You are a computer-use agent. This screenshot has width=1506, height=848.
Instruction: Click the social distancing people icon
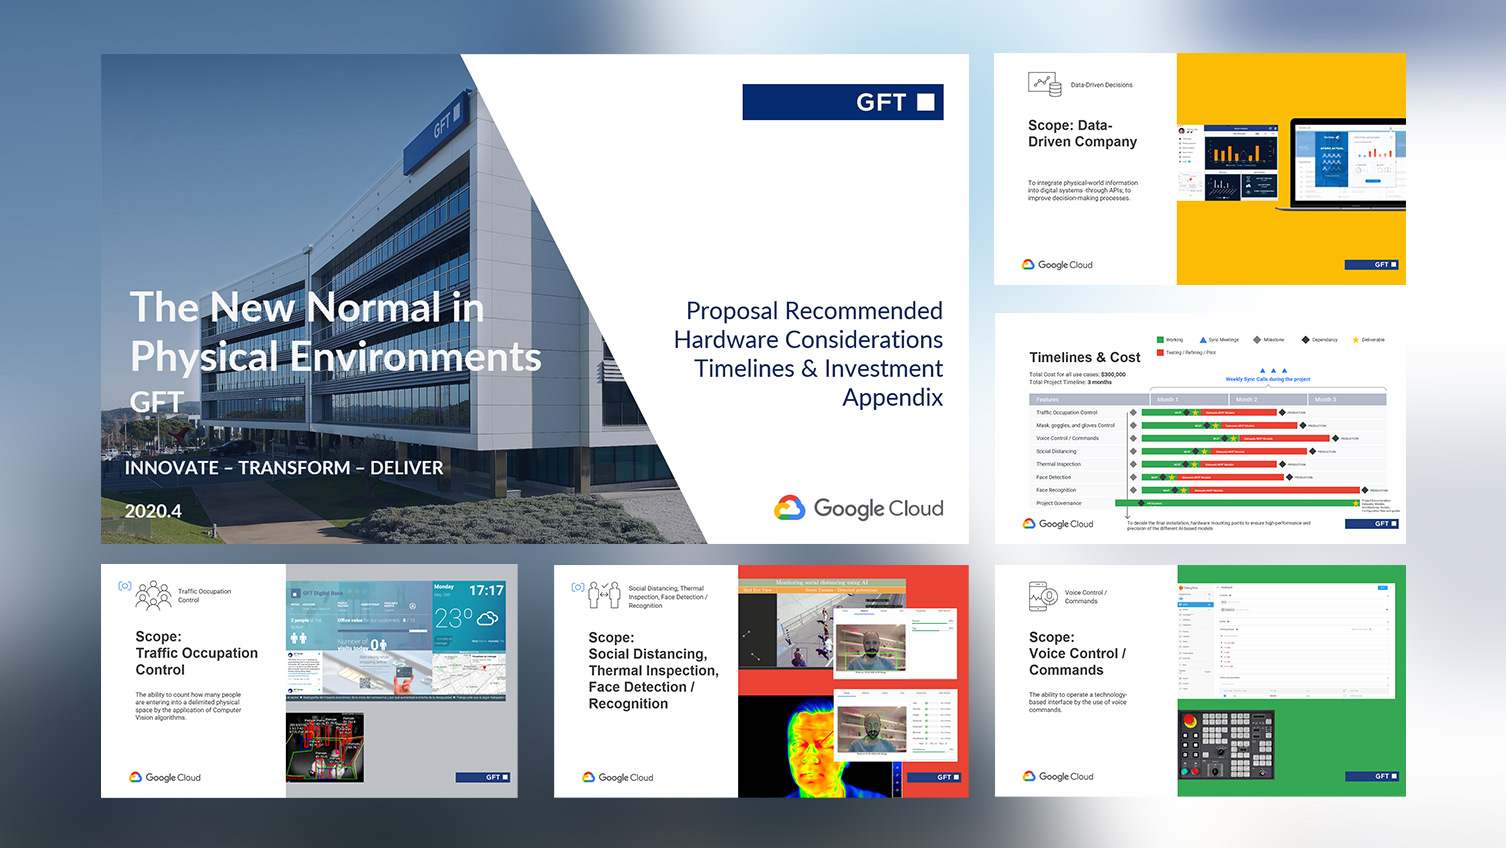point(605,595)
